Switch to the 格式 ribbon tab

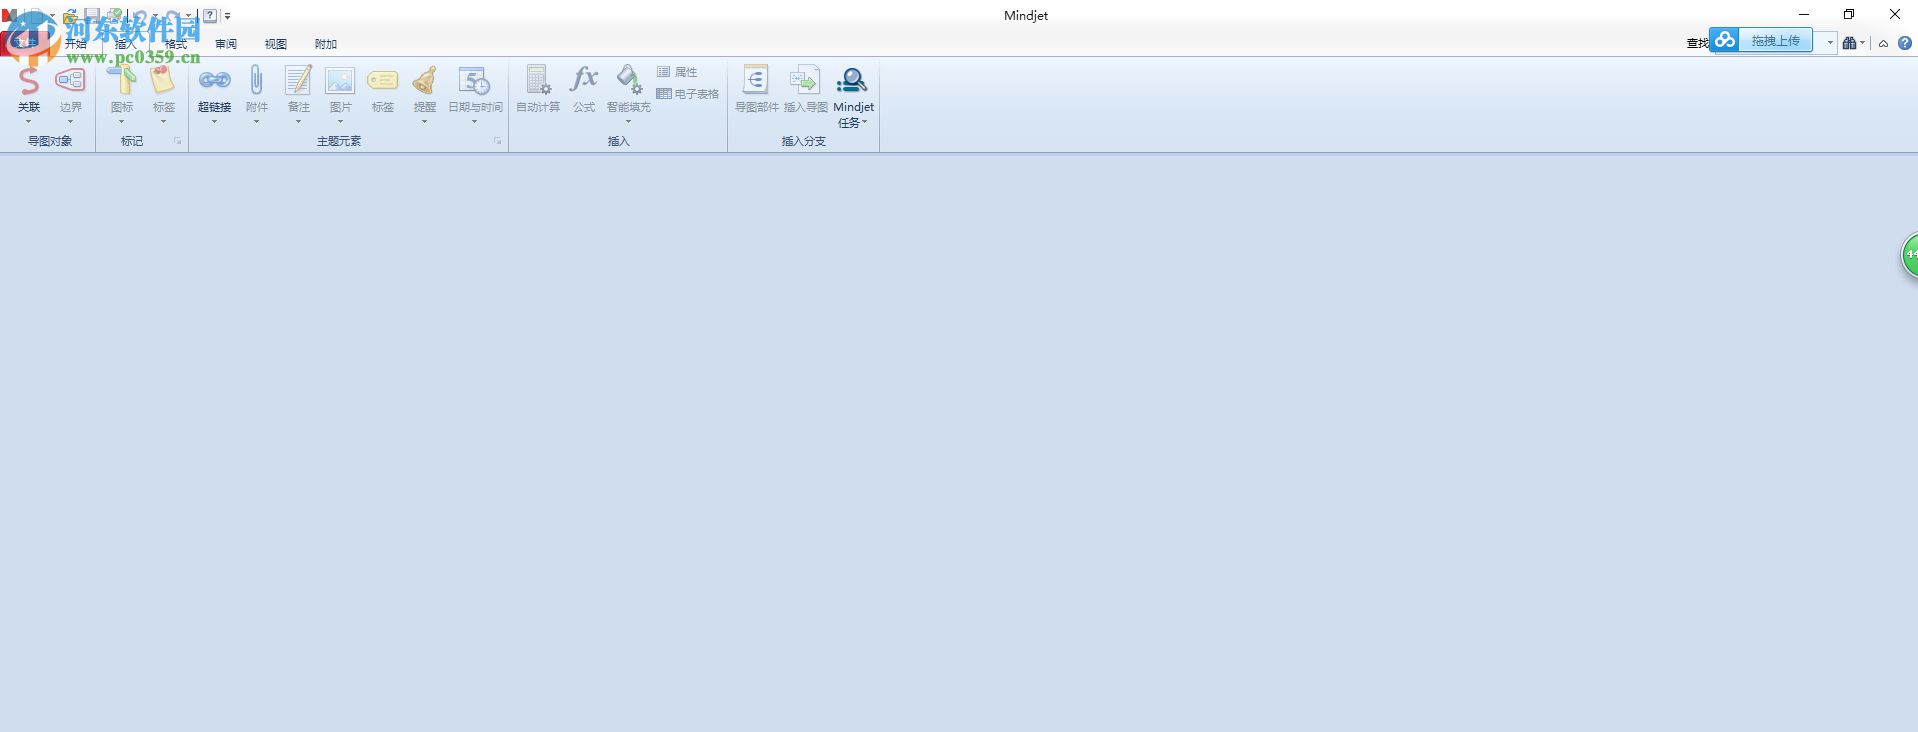pyautogui.click(x=176, y=44)
